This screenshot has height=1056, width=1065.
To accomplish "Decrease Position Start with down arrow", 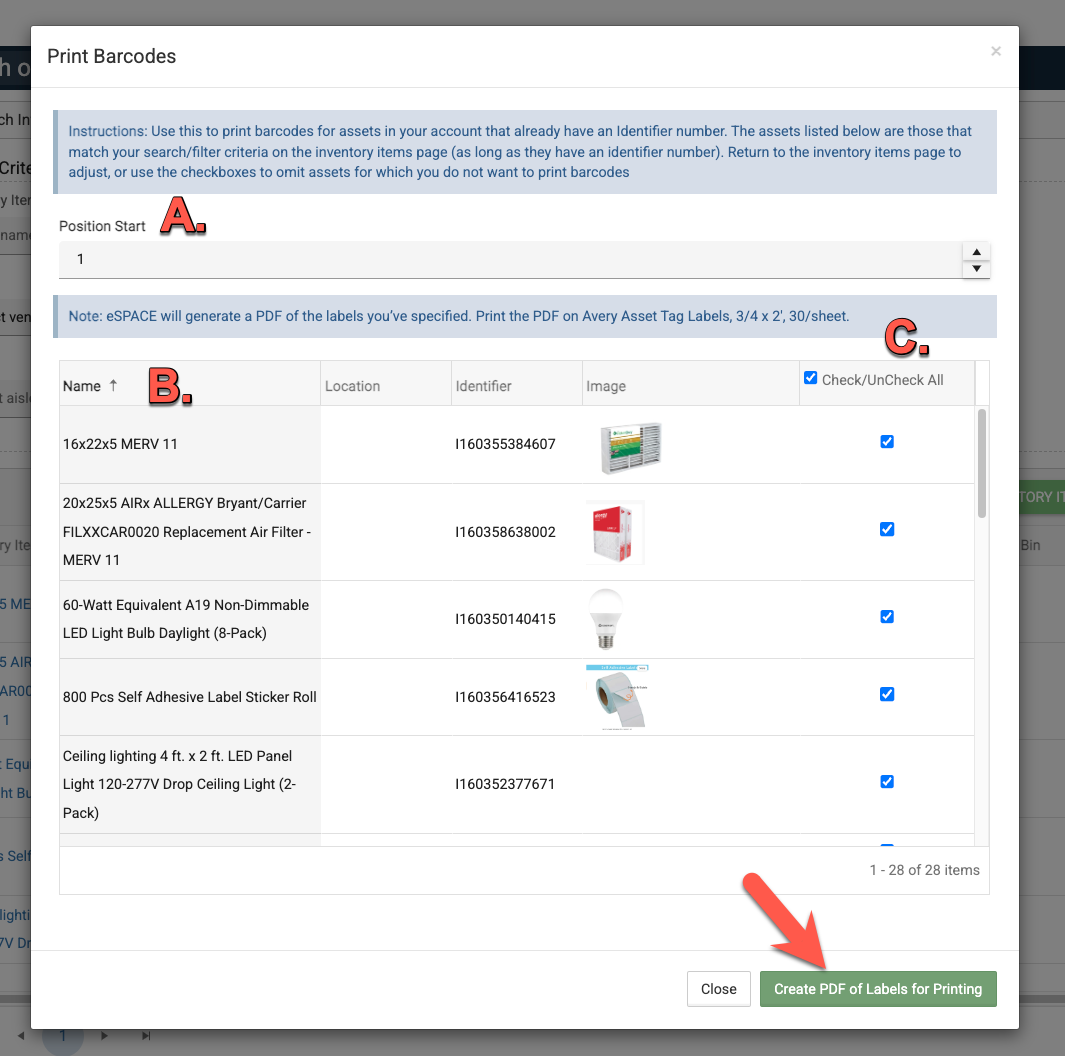I will tap(975, 269).
